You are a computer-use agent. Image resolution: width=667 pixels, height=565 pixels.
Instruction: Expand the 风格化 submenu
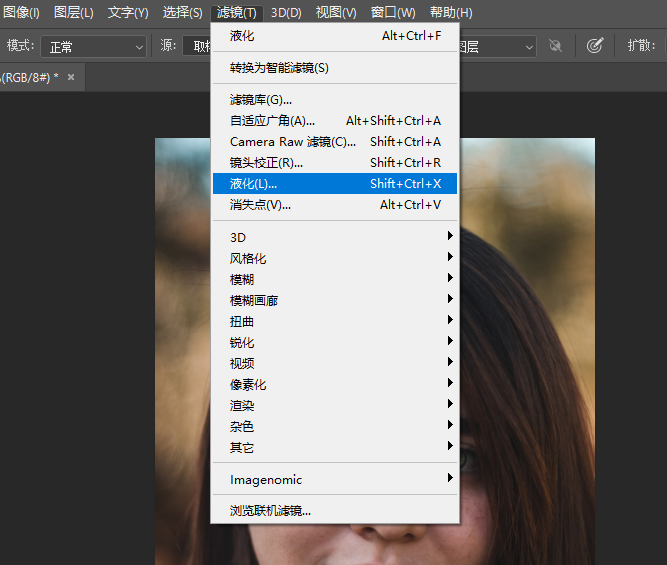tap(335, 258)
